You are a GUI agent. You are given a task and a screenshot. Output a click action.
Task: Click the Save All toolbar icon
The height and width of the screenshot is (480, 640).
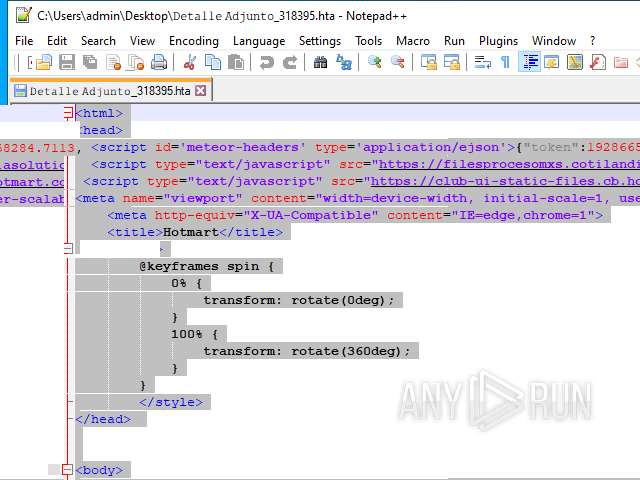pyautogui.click(x=90, y=62)
